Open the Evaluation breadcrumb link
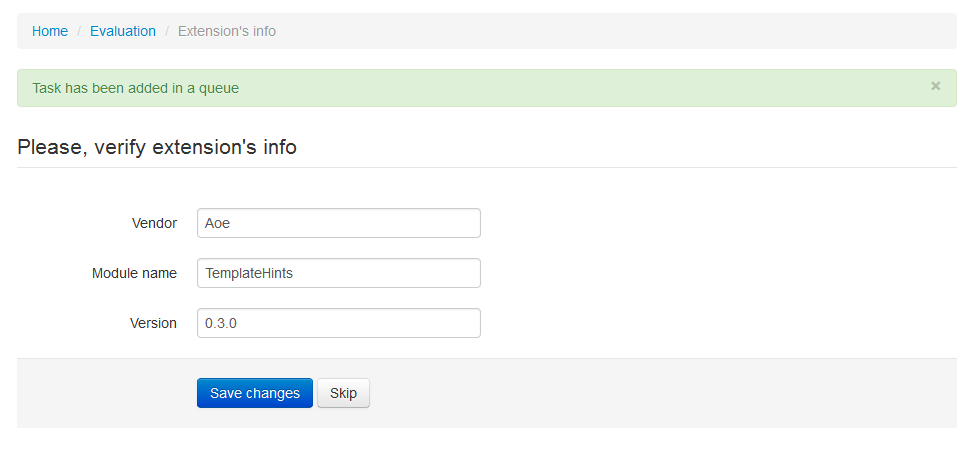This screenshot has width=977, height=449. click(123, 31)
